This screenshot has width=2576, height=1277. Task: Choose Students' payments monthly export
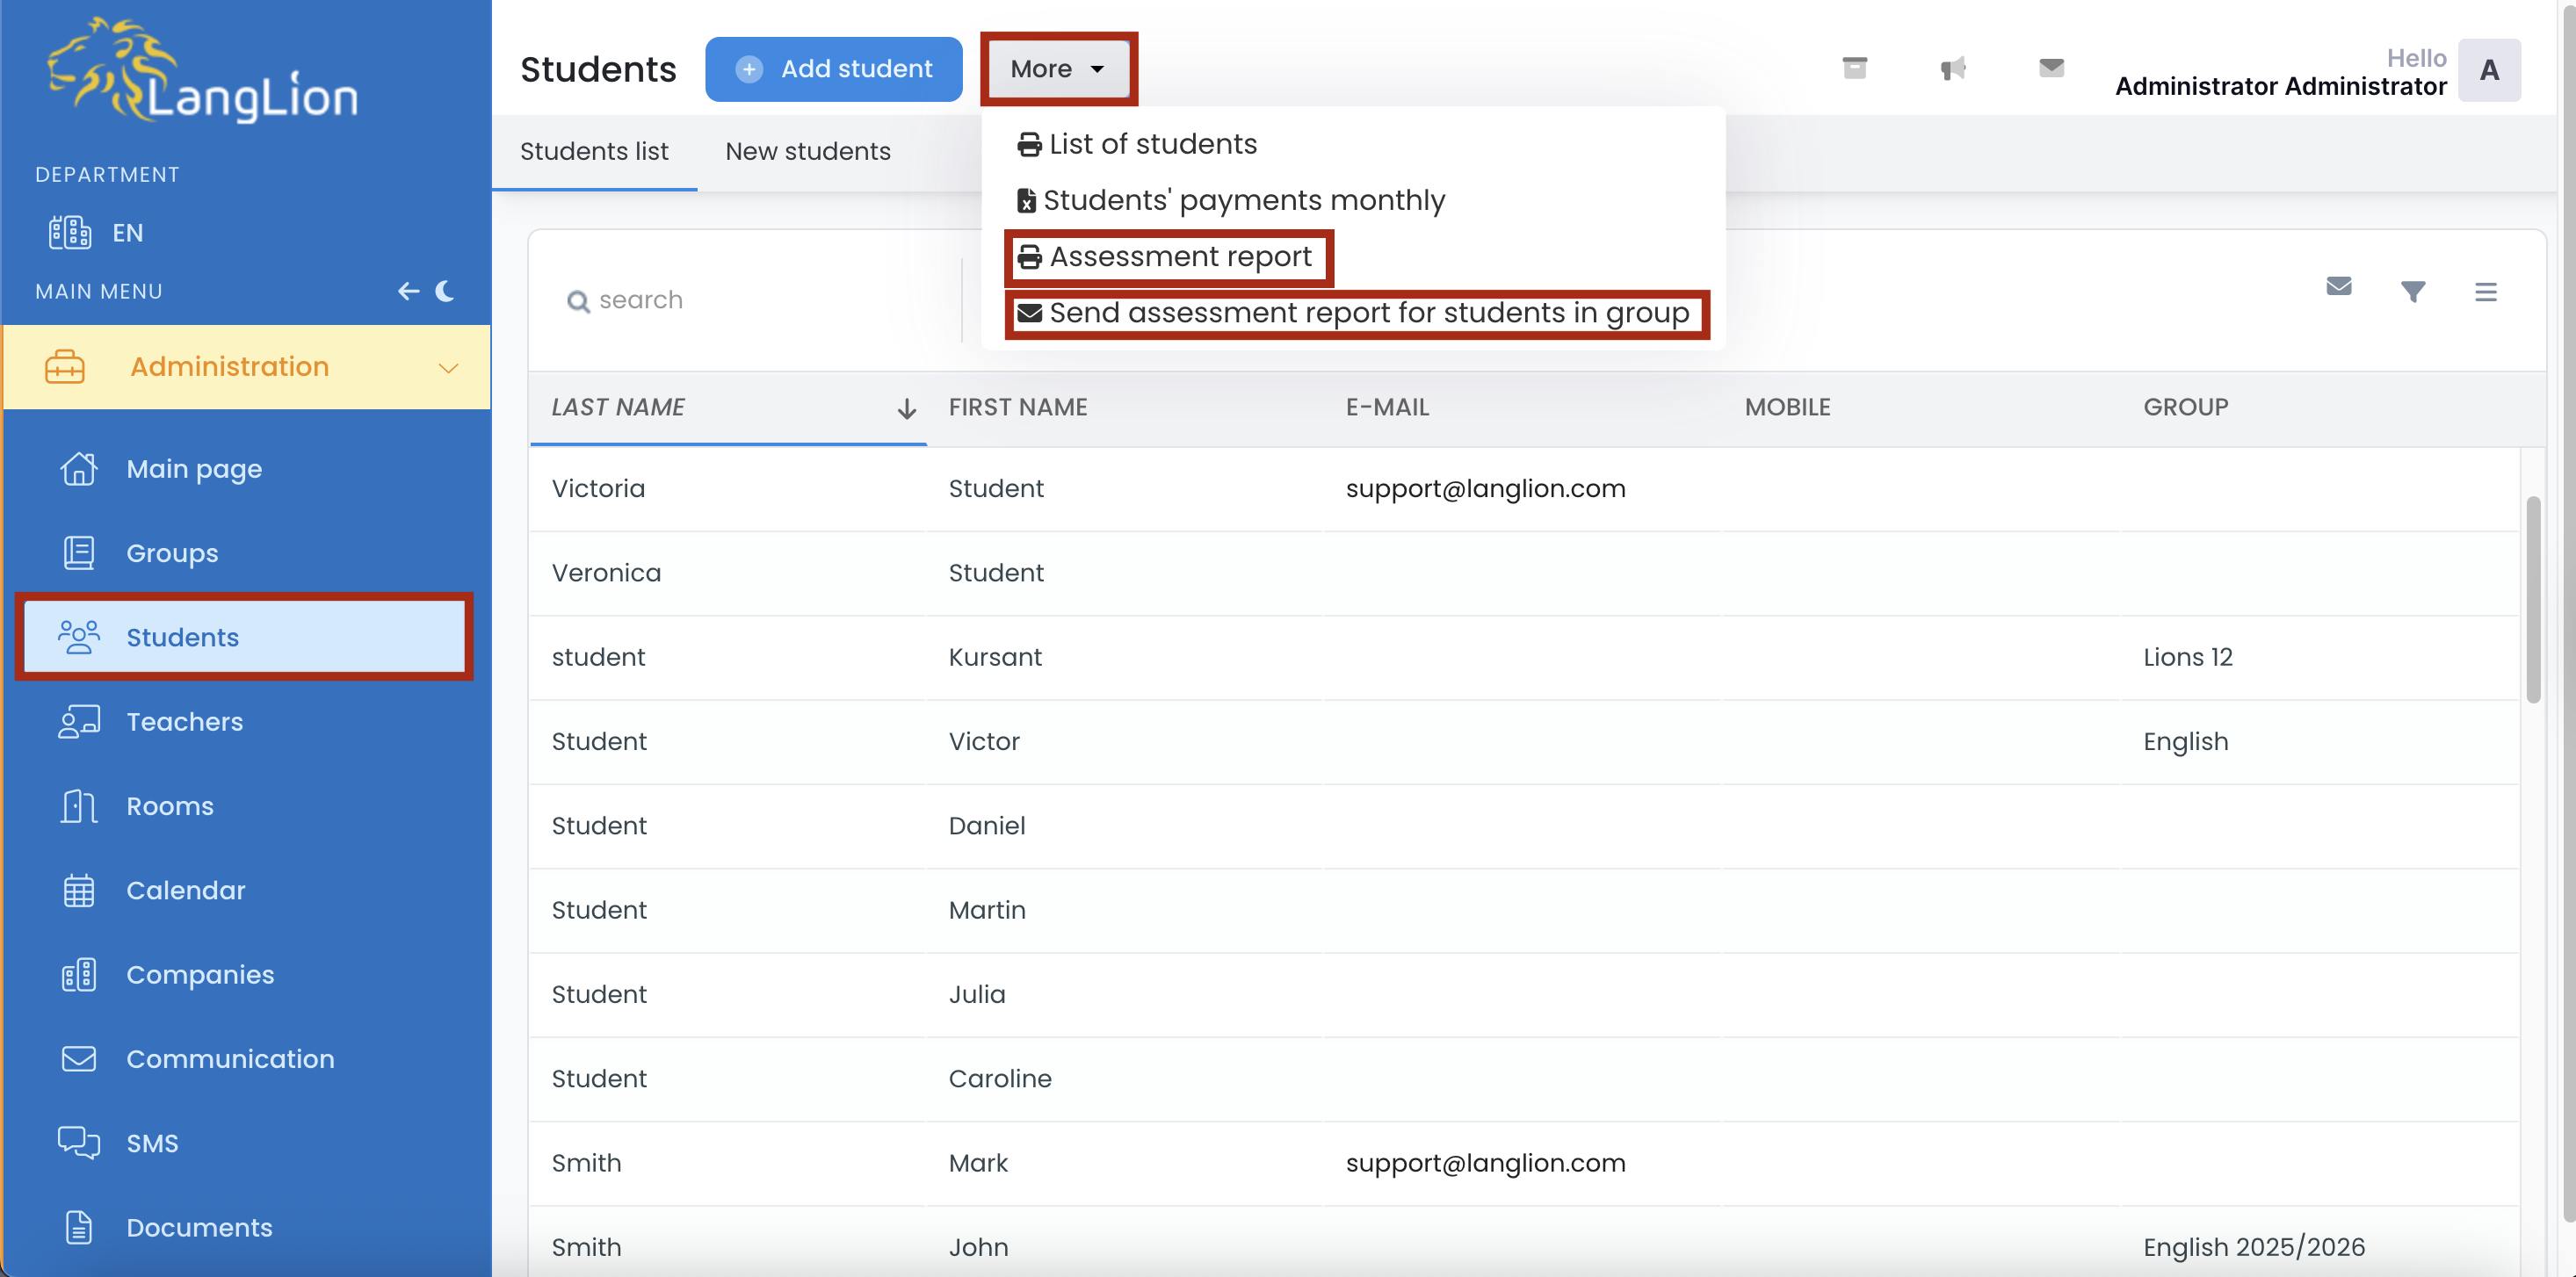pos(1231,201)
